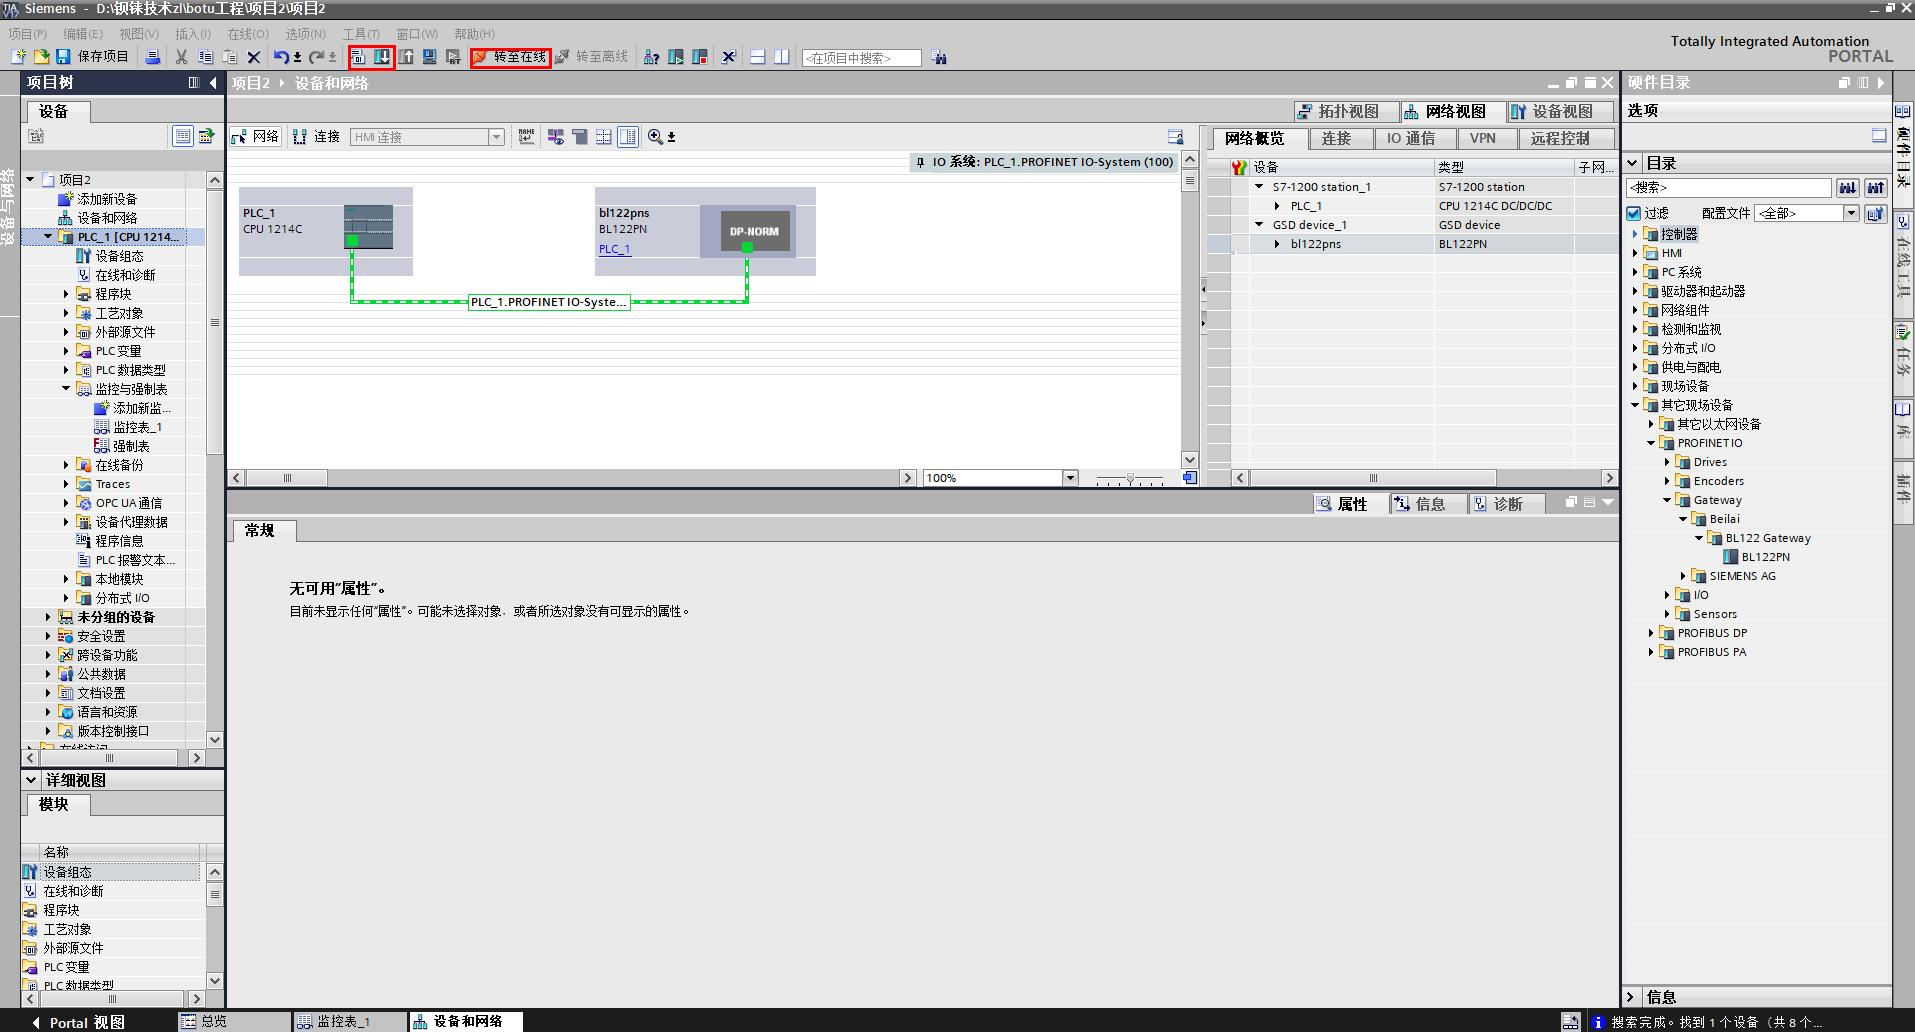Click the print icon in the main toolbar
The width and height of the screenshot is (1915, 1032).
[153, 57]
